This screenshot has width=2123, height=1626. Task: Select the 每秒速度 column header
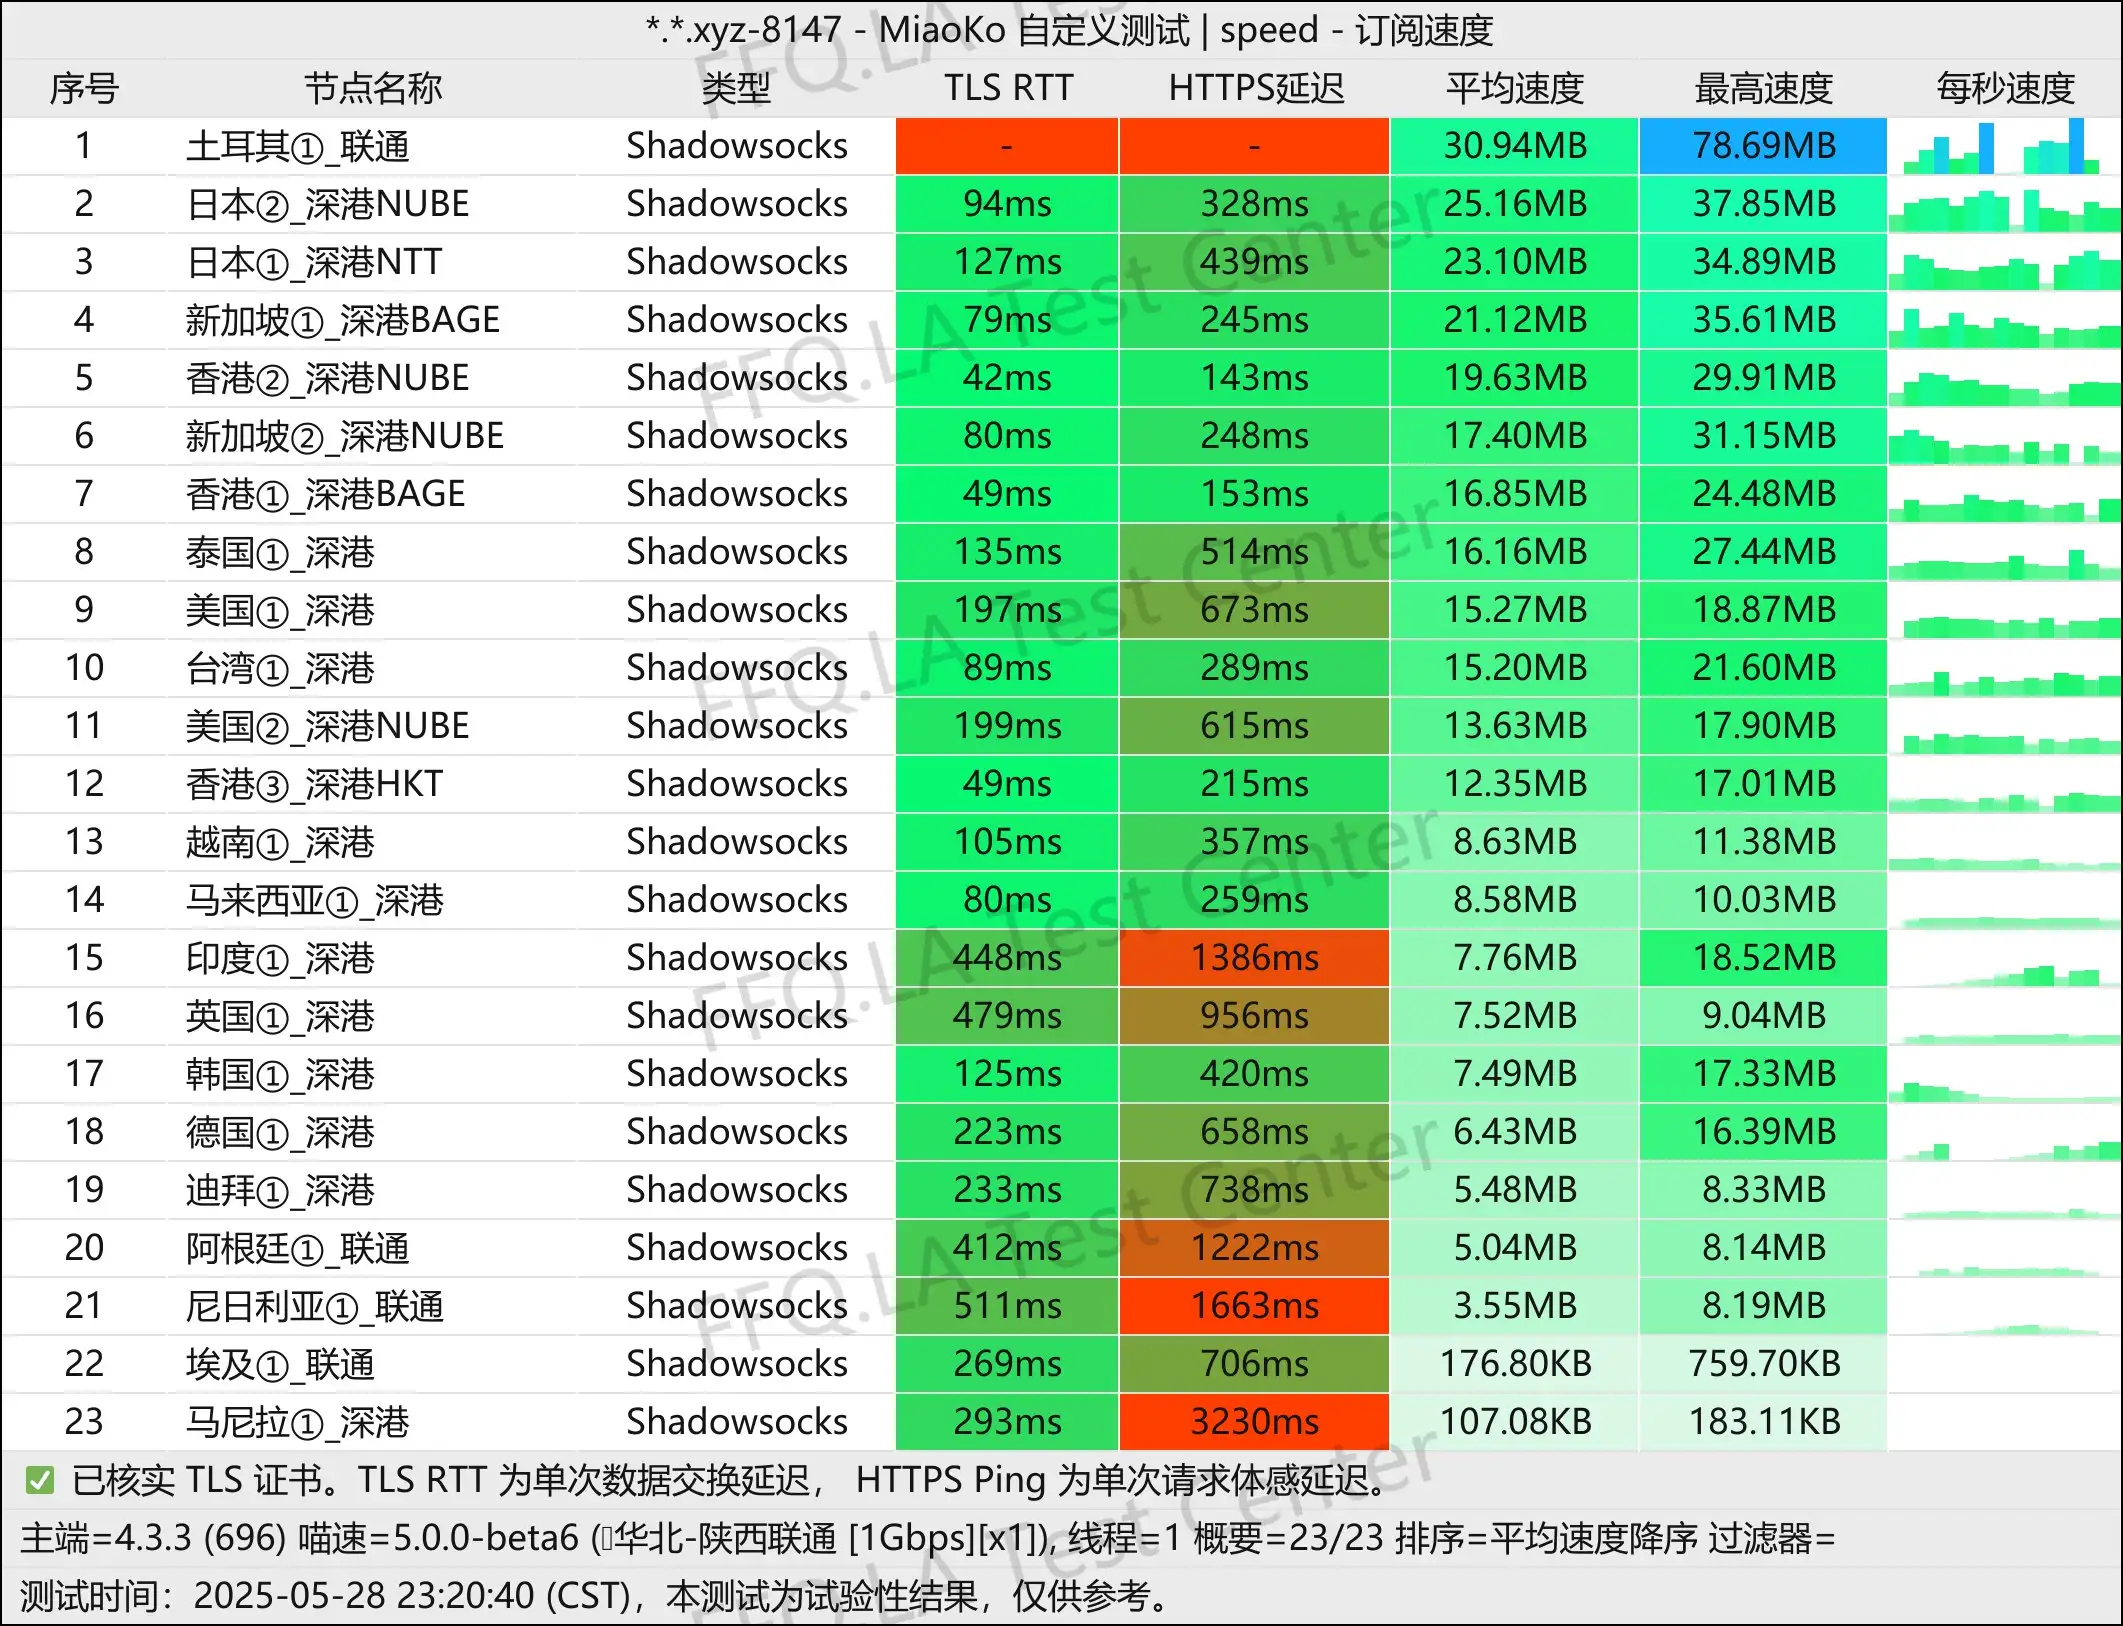pyautogui.click(x=2005, y=89)
